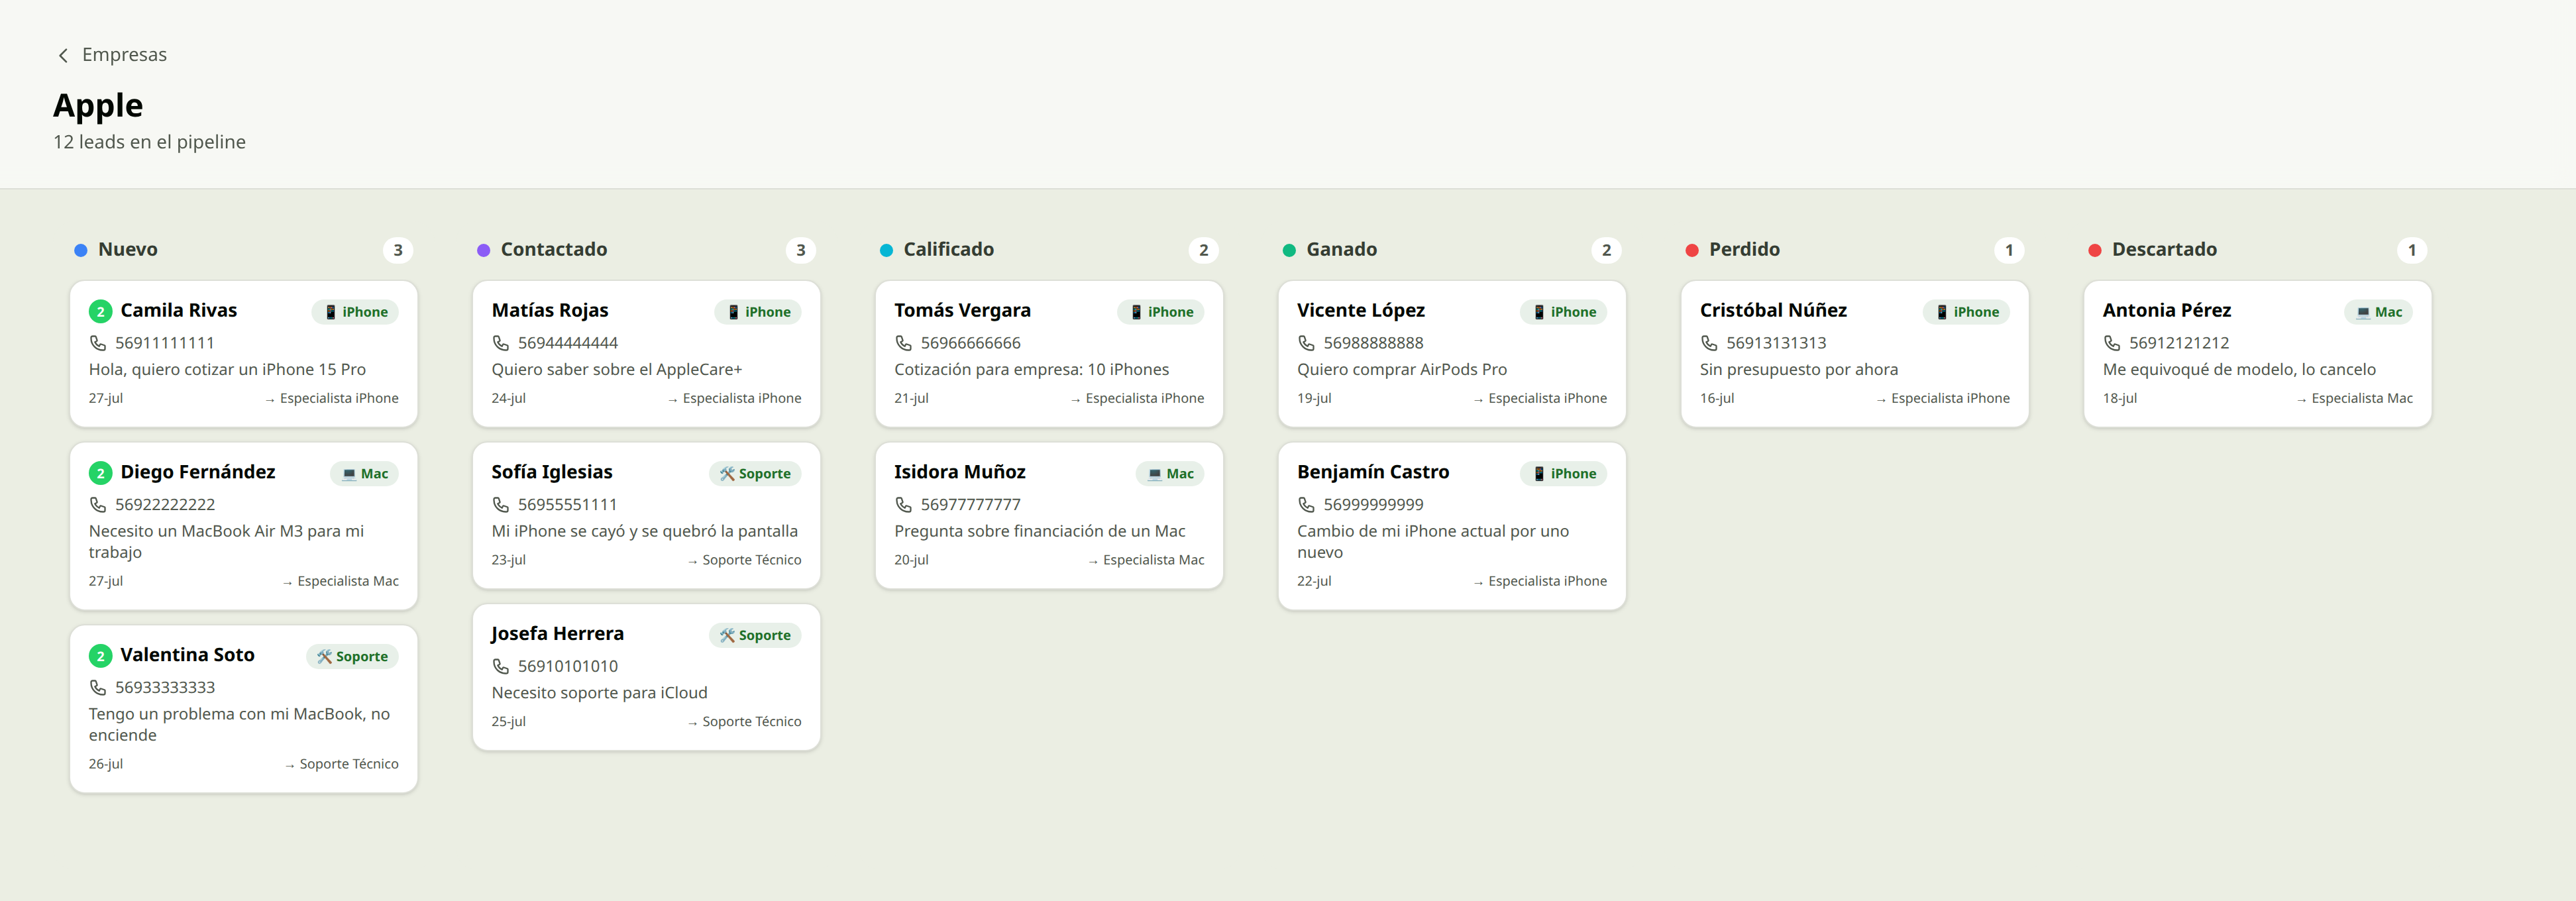Image resolution: width=2576 pixels, height=901 pixels.
Task: Click the unread badge on Camila Rivas
Action: 100,311
